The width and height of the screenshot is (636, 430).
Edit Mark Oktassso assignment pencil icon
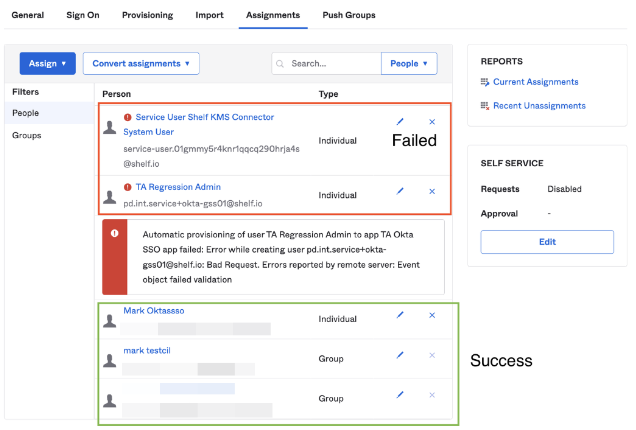click(400, 314)
